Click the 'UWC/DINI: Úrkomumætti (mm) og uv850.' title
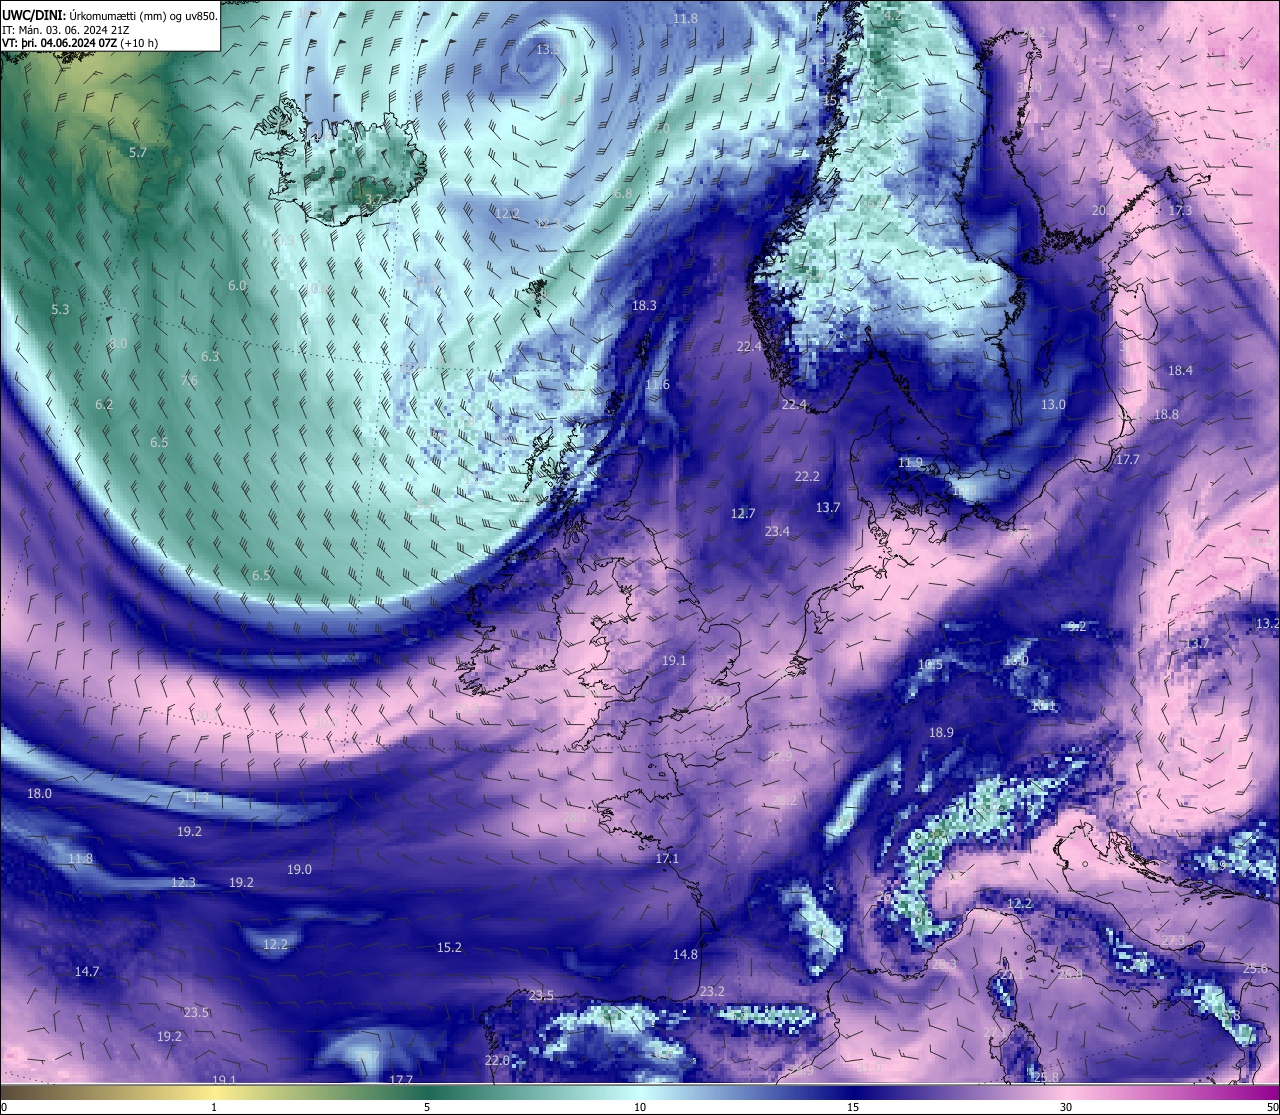1280x1115 pixels. pos(110,15)
